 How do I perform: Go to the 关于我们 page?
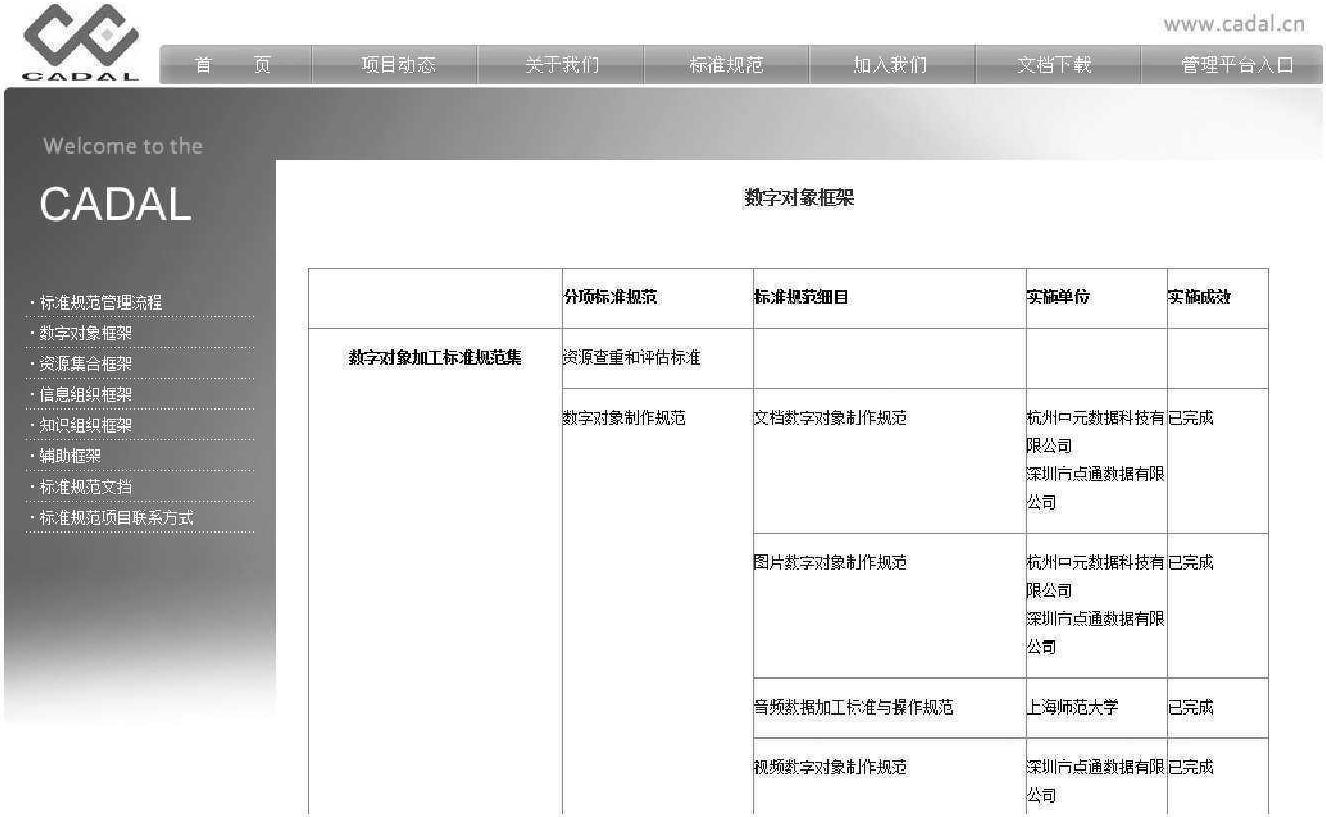[562, 66]
